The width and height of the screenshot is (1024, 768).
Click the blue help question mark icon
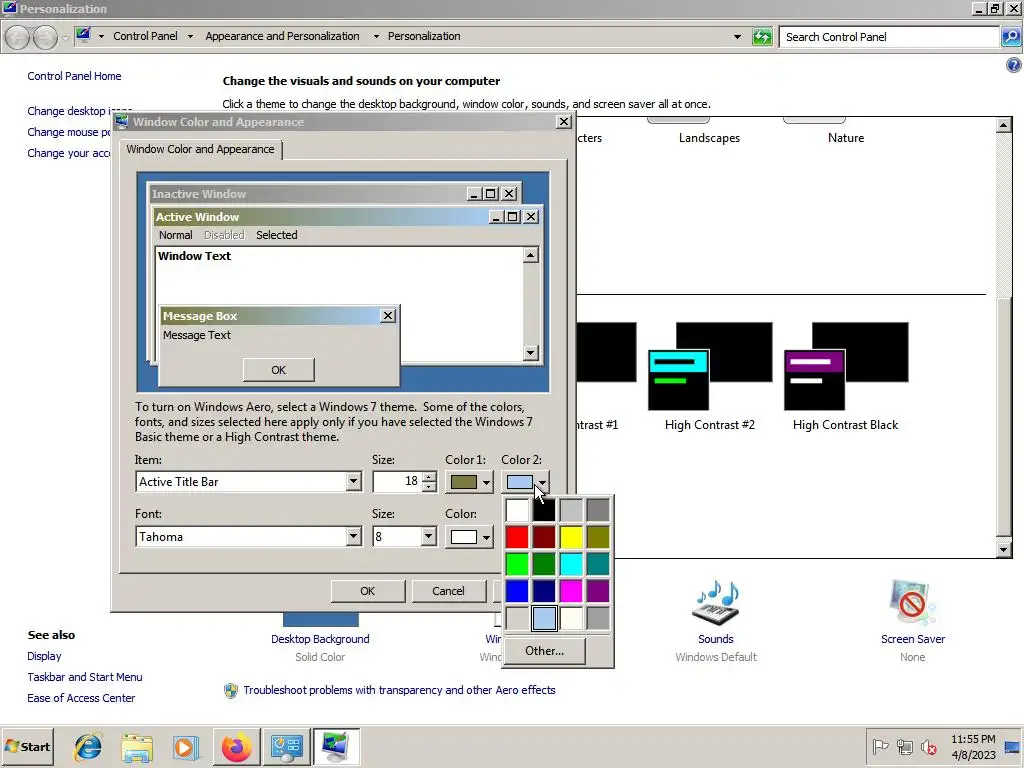[x=1014, y=65]
